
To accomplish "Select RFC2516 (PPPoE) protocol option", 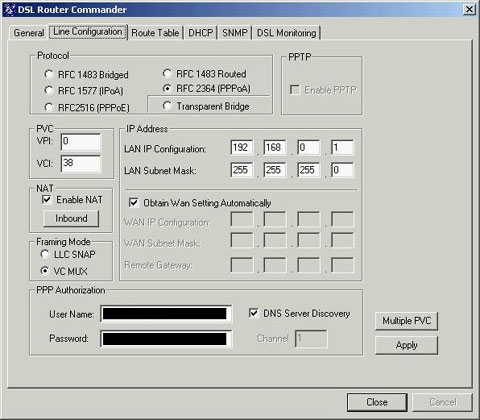I will coord(49,107).
